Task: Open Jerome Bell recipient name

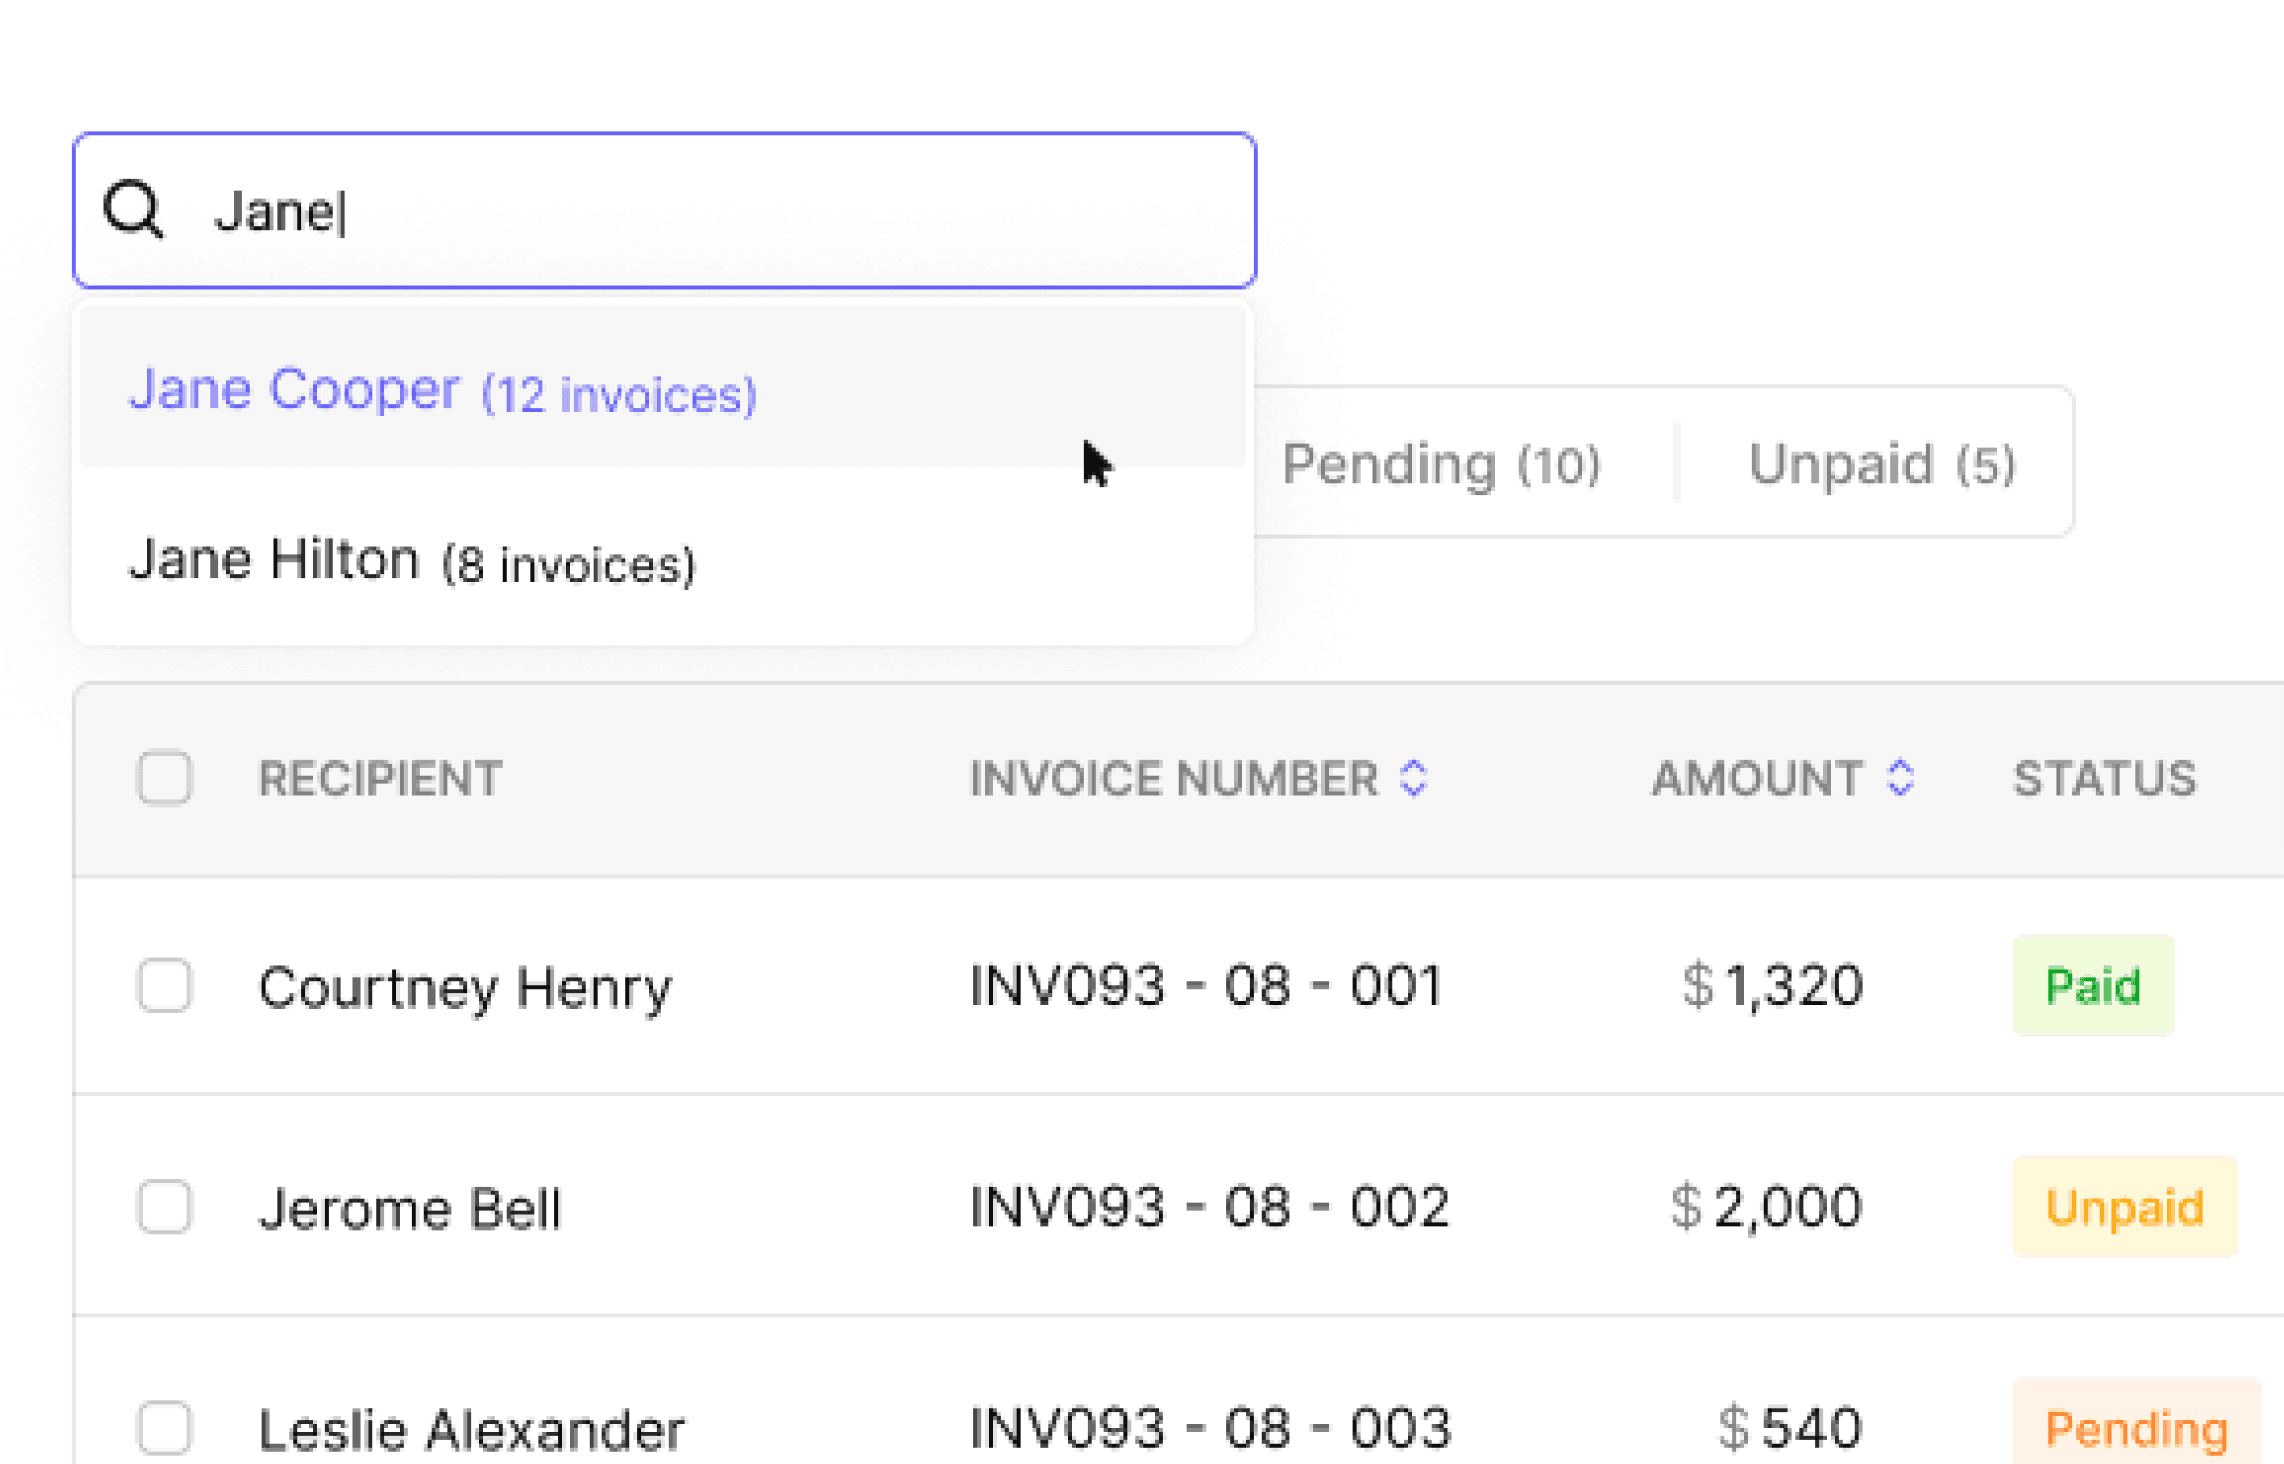Action: pos(410,1208)
